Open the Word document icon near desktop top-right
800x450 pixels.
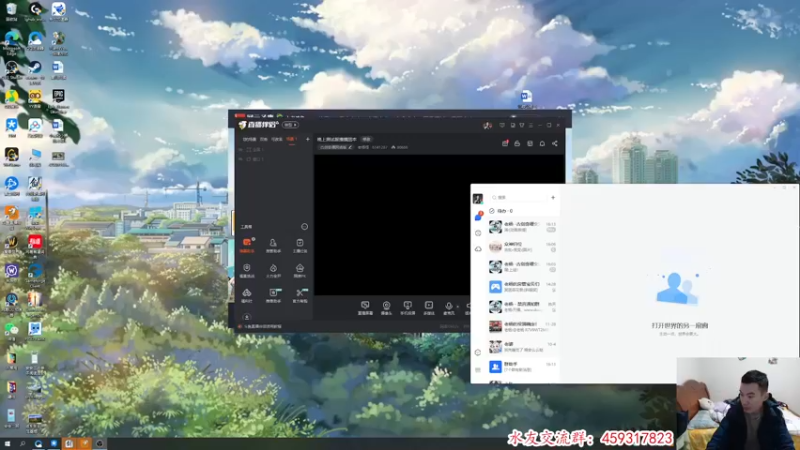526,98
